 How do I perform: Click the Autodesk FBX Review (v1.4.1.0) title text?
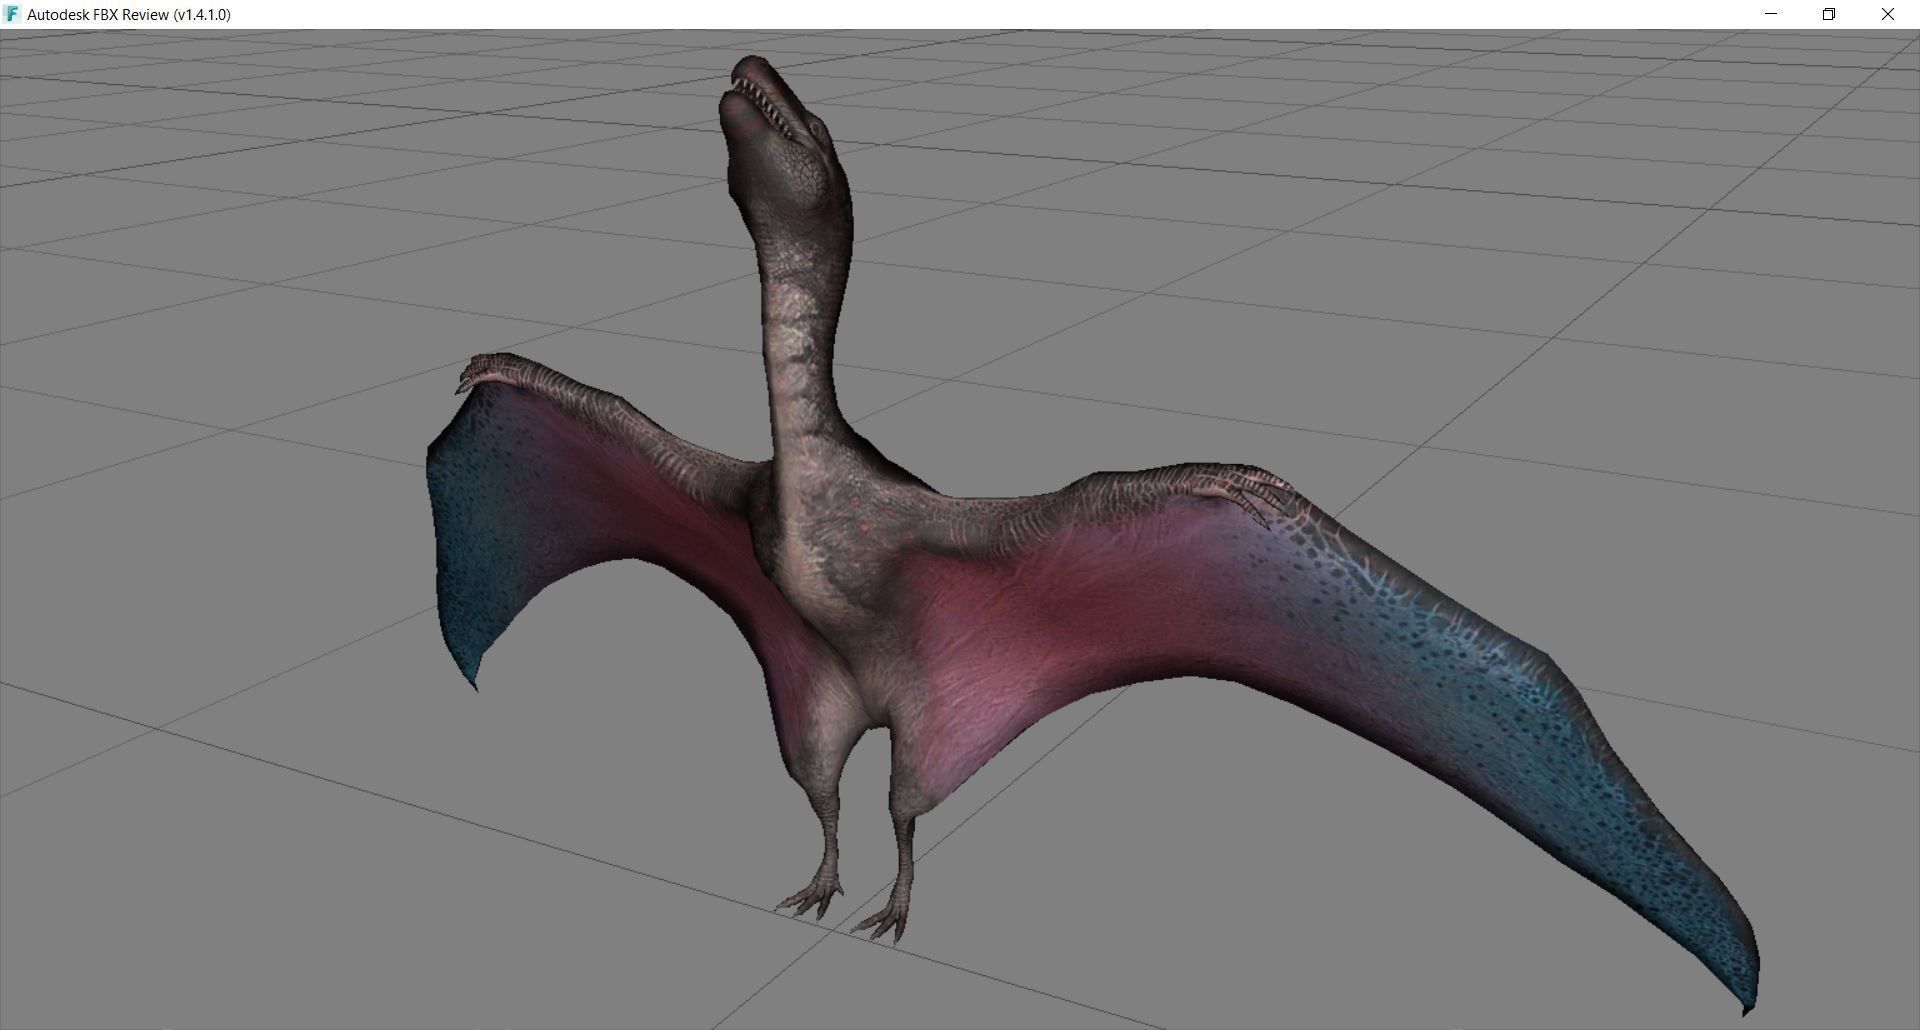pyautogui.click(x=129, y=14)
